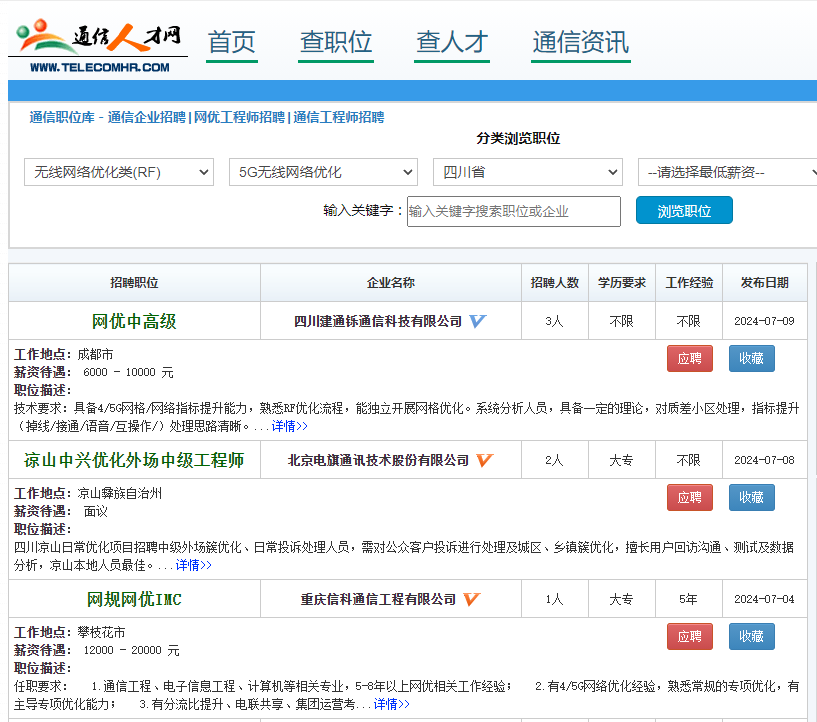Image resolution: width=817 pixels, height=722 pixels.
Task: Save 网优中高级 job with 收藏
Action: 751,358
